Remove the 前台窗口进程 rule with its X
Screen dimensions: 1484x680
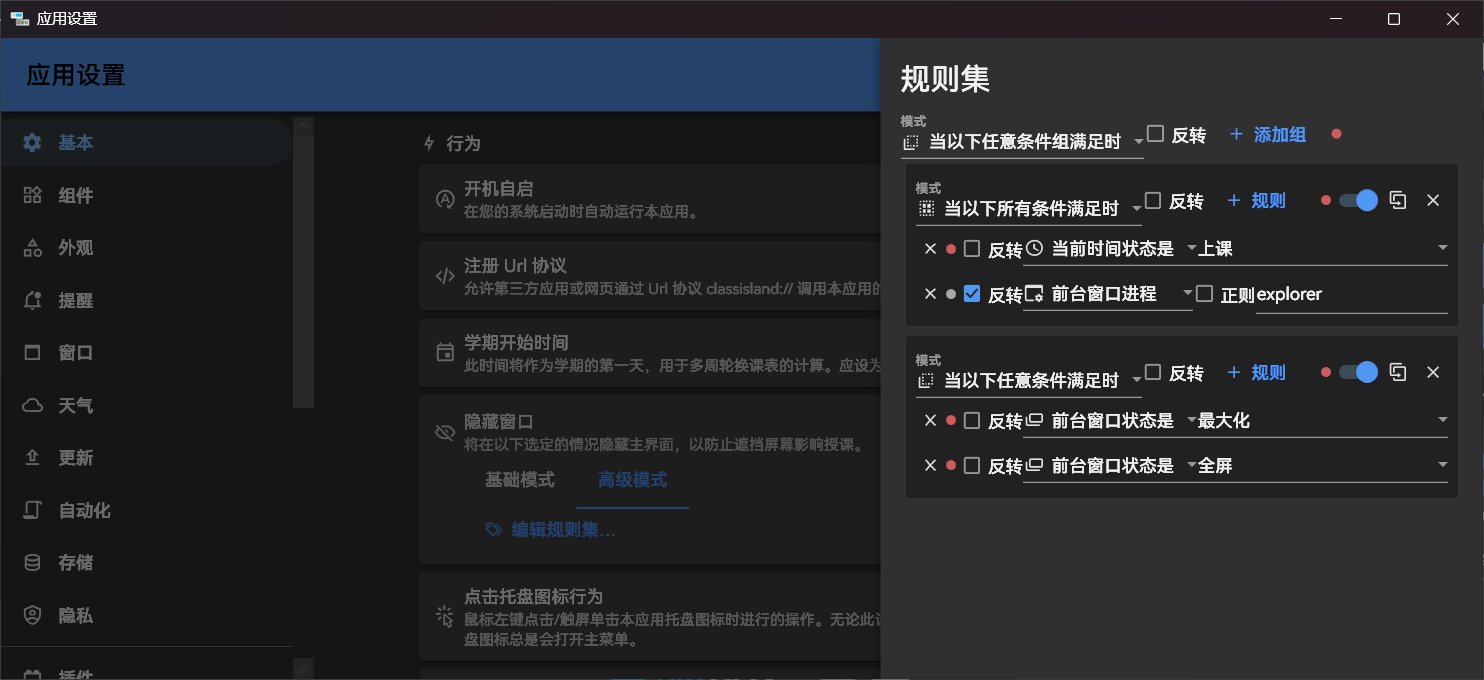coord(930,294)
